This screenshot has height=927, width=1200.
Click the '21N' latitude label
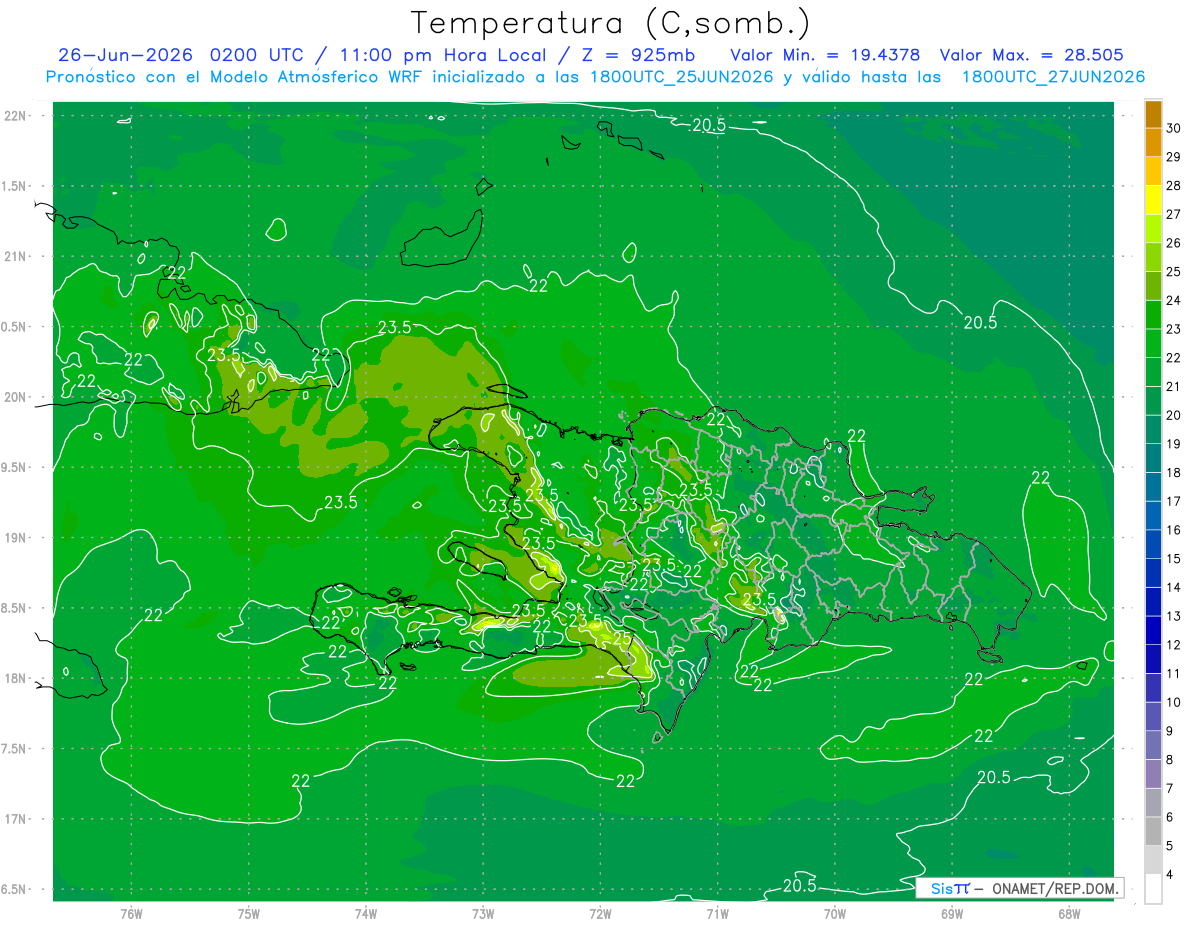point(17,257)
